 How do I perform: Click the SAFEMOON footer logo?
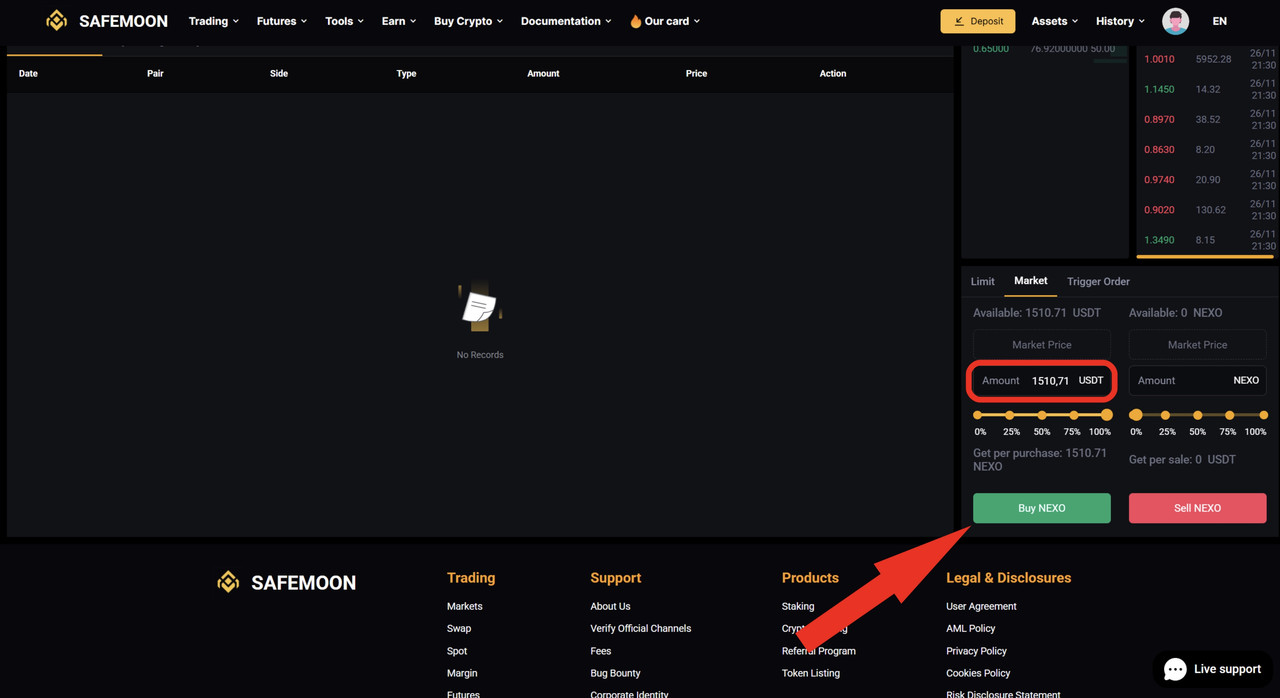(287, 582)
